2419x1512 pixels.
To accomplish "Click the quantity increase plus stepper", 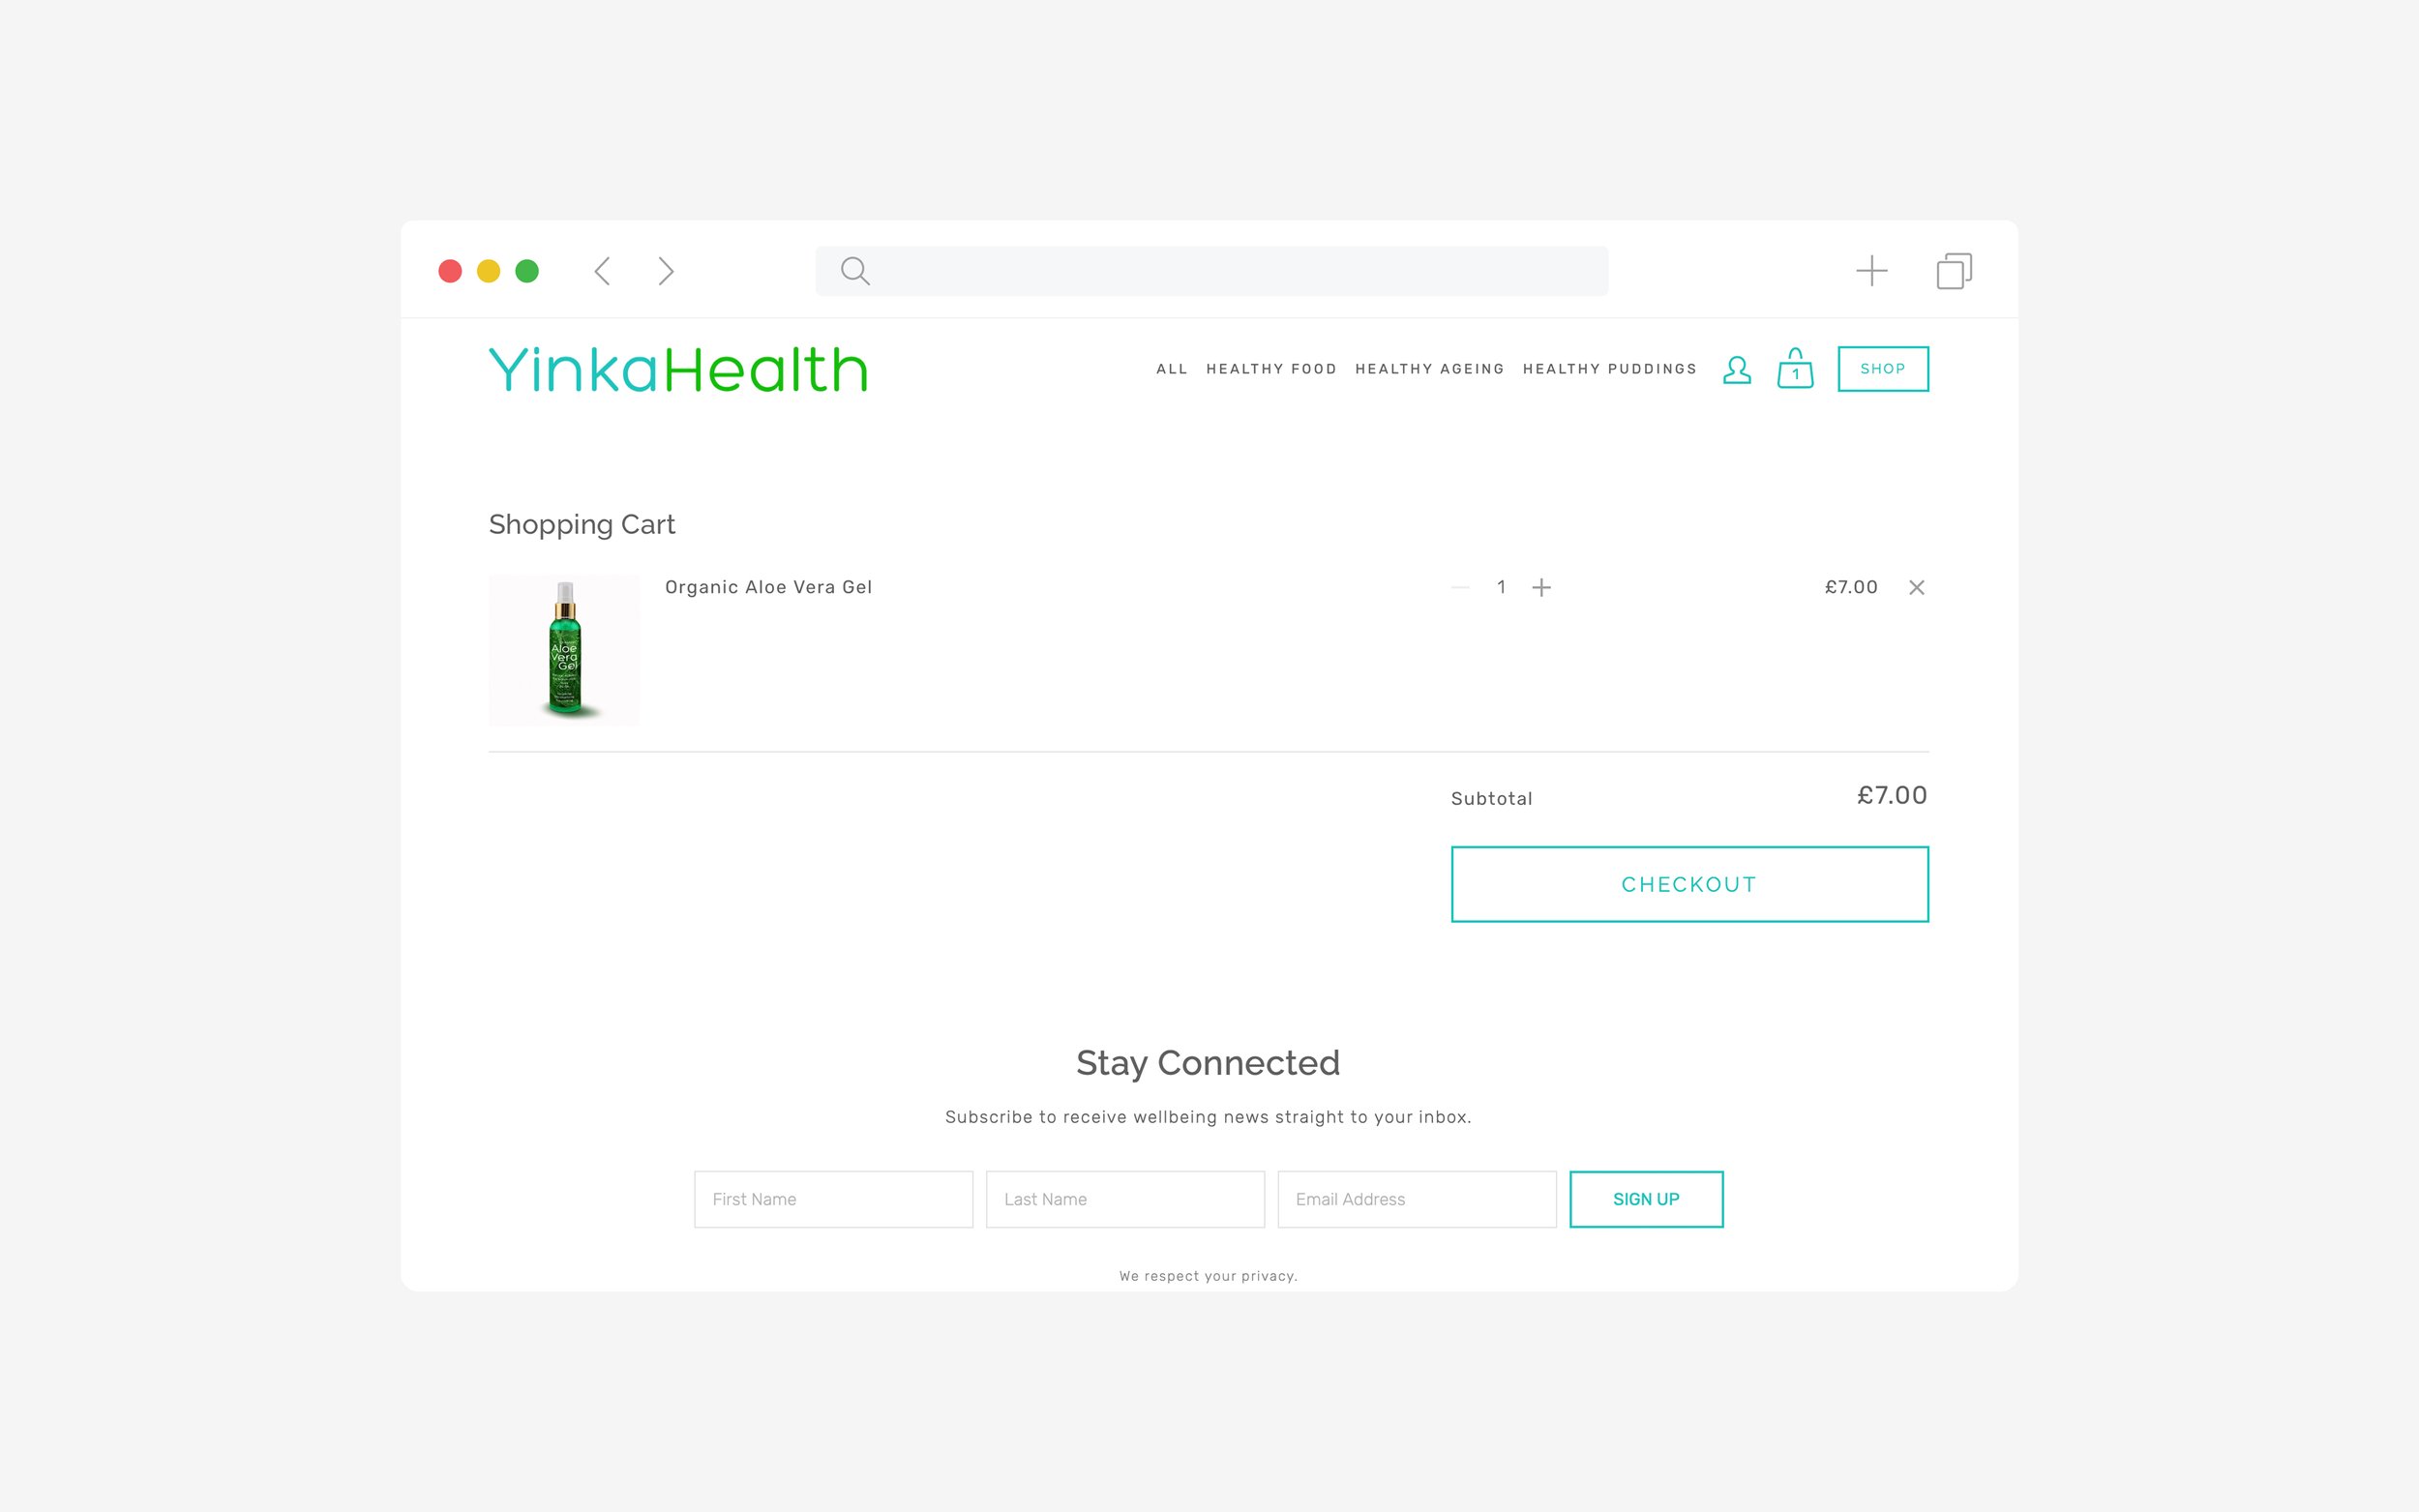I will 1541,587.
